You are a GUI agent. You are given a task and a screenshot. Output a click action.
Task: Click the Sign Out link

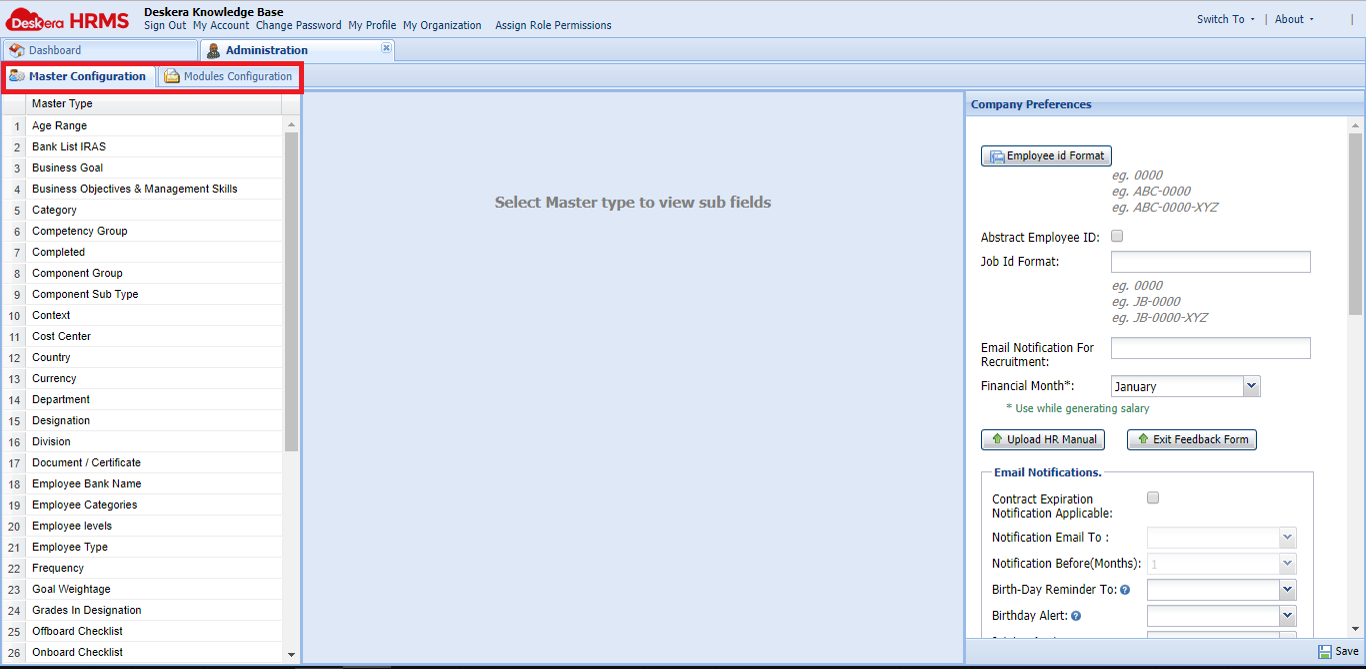pos(164,25)
